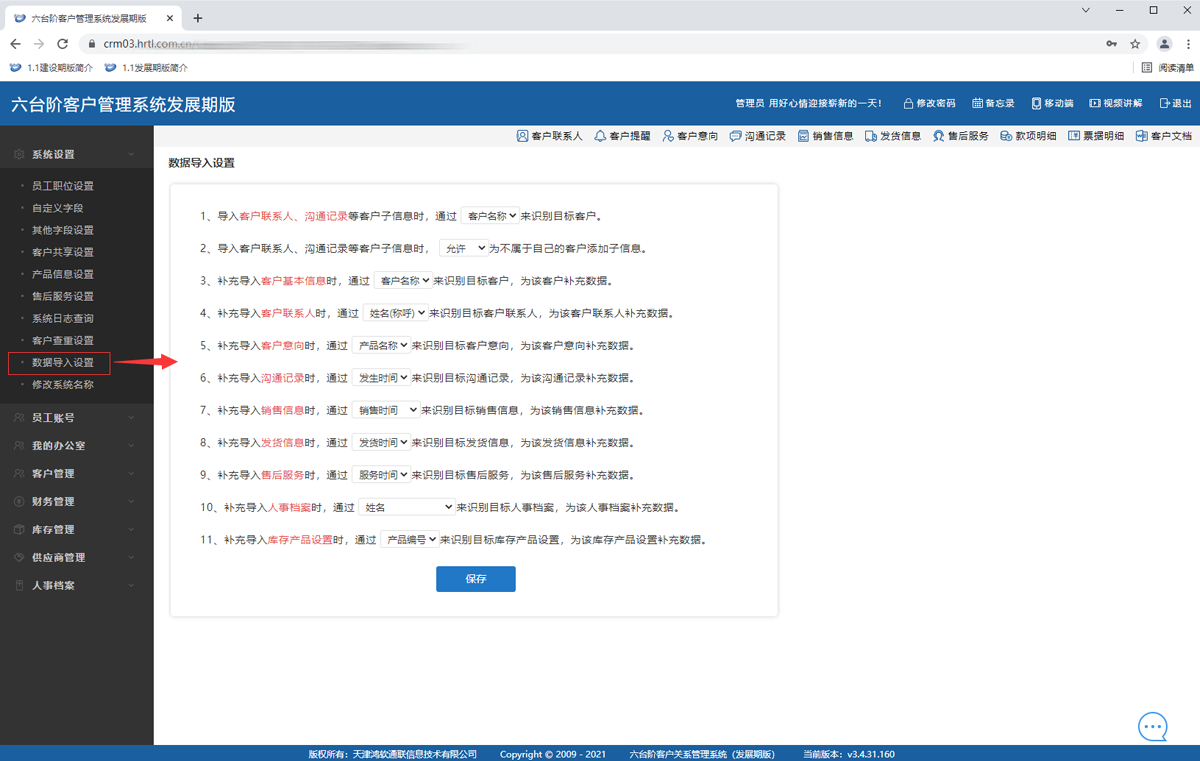Open the chat bubble support widget
Image resolution: width=1200 pixels, height=761 pixels.
pyautogui.click(x=1153, y=726)
